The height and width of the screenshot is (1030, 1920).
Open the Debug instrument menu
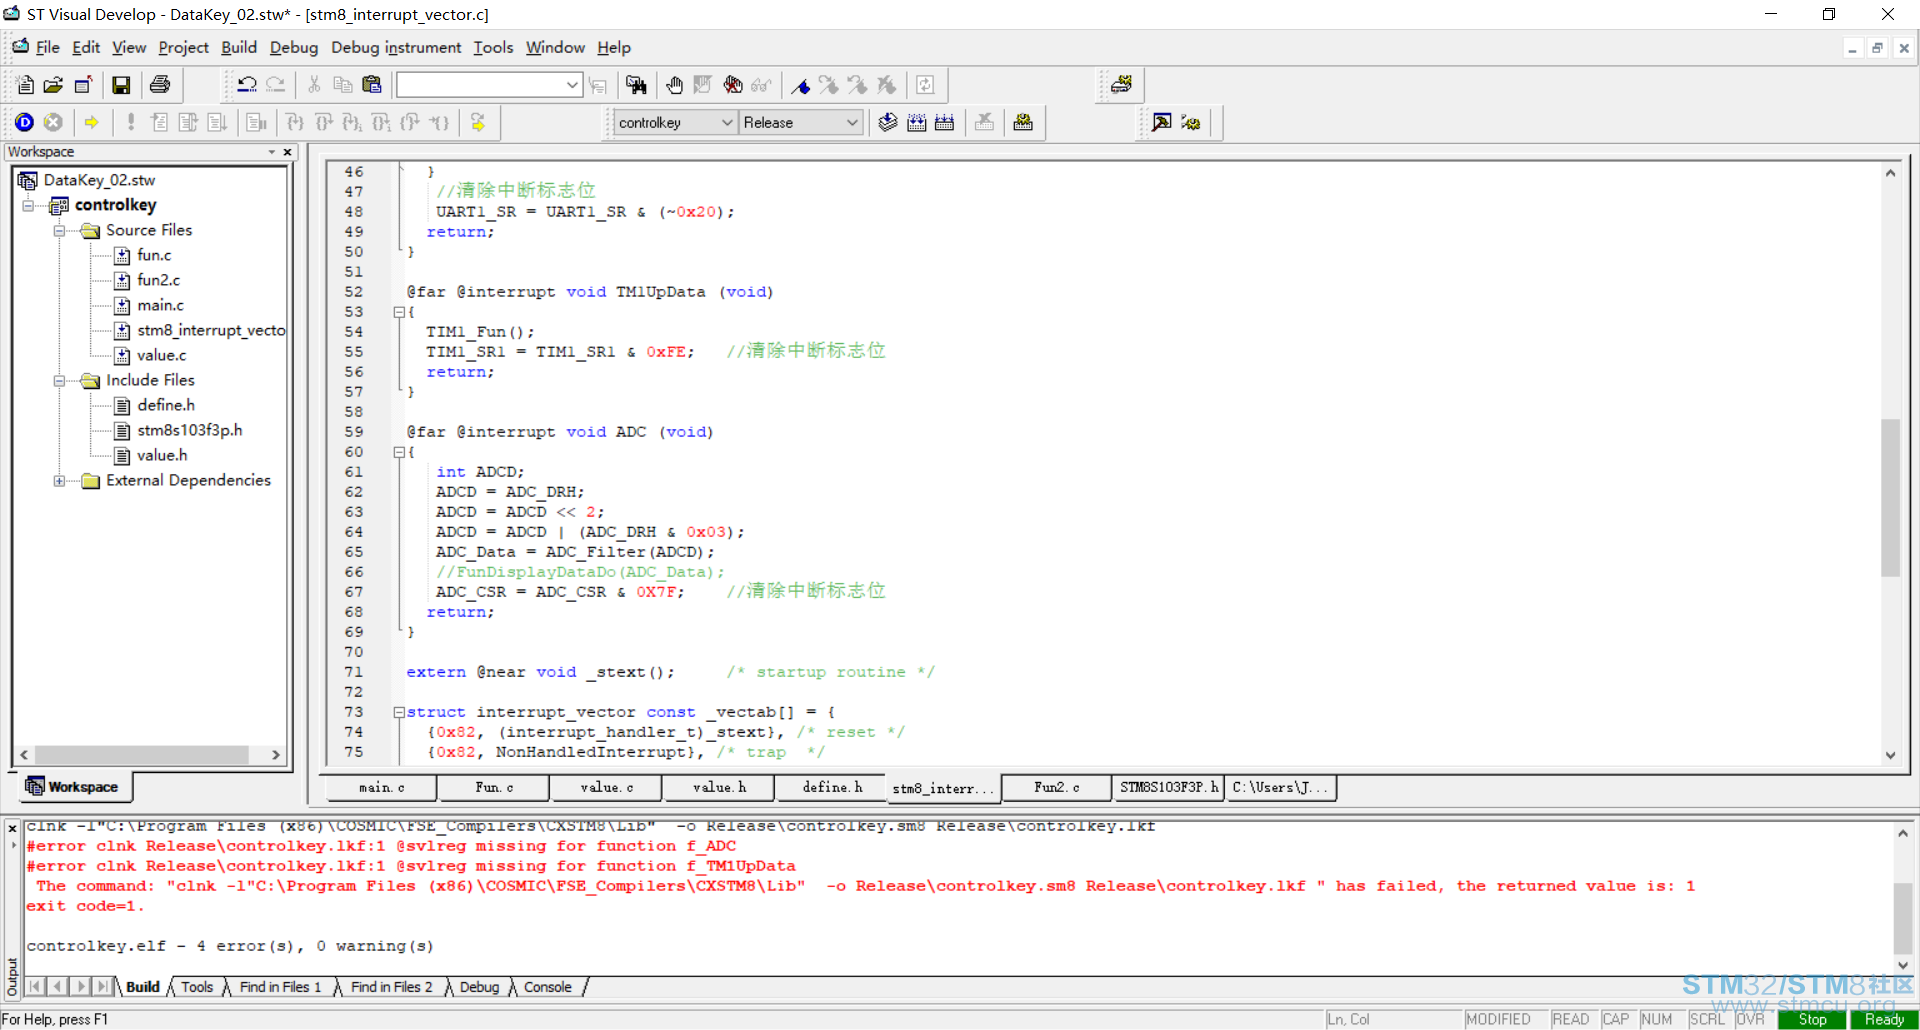coord(396,47)
